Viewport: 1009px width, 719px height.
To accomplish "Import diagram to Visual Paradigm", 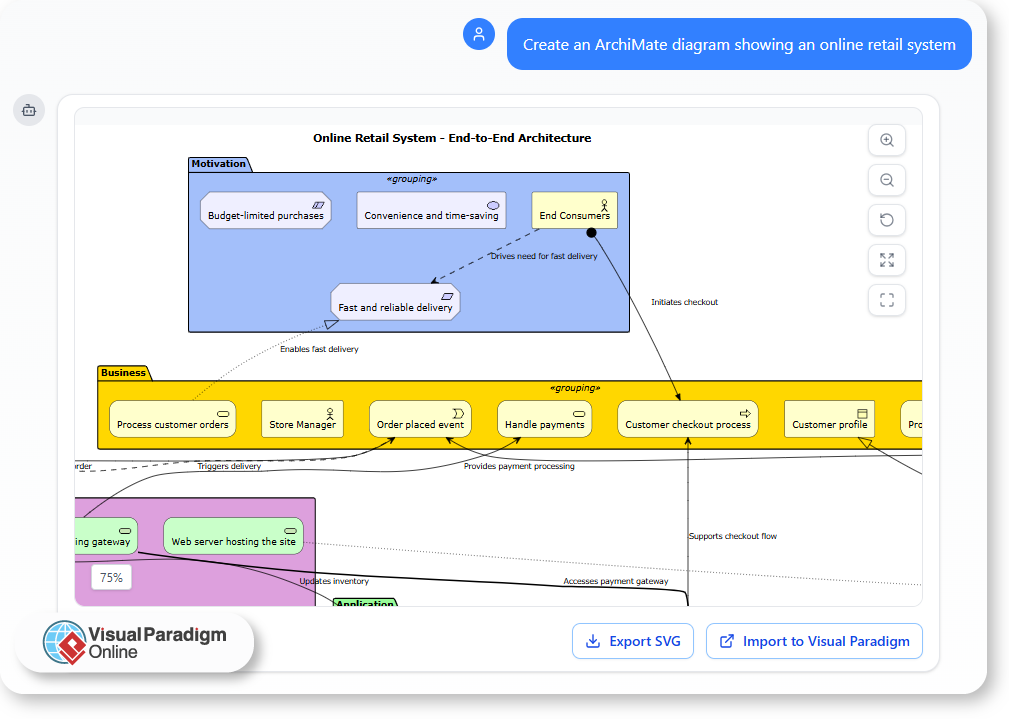I will point(814,641).
